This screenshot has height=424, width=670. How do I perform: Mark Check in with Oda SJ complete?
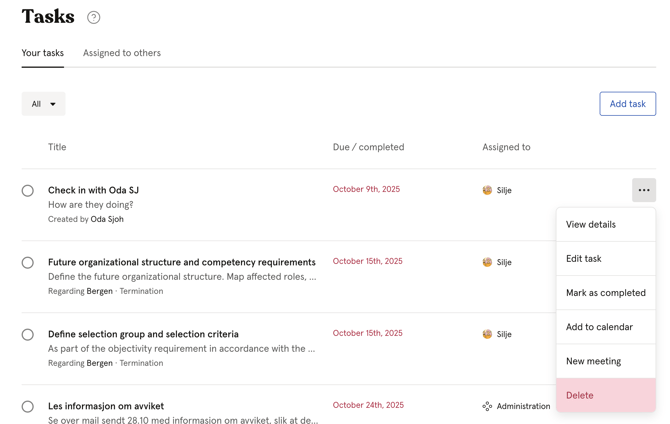pos(28,190)
